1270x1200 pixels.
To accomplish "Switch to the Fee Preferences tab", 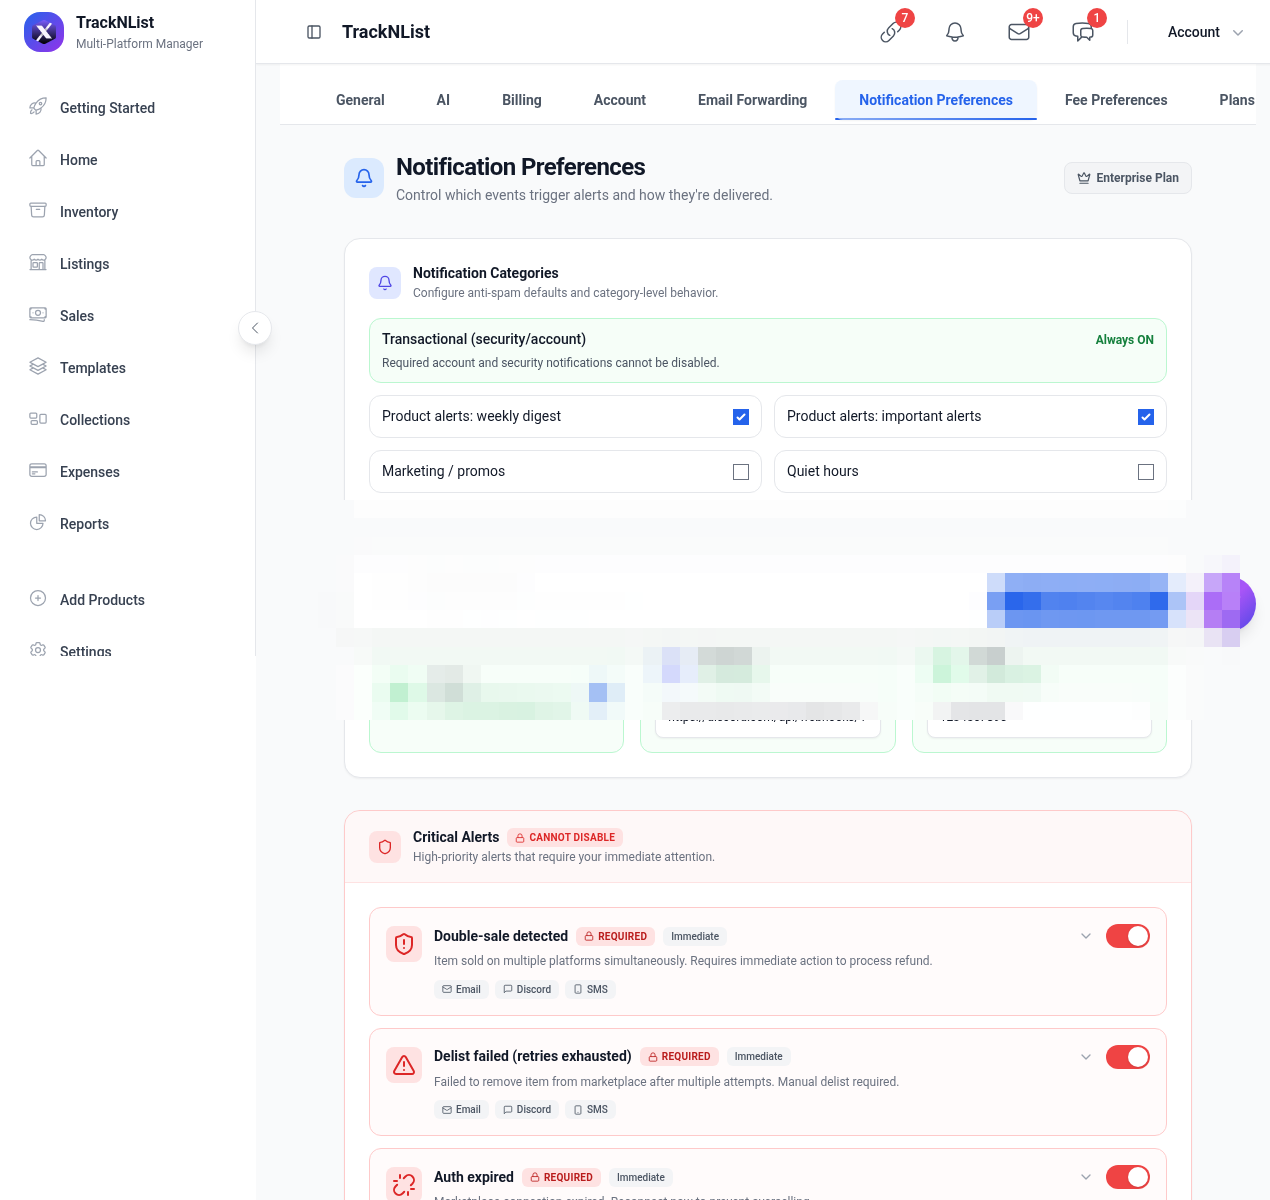I will click(1116, 100).
